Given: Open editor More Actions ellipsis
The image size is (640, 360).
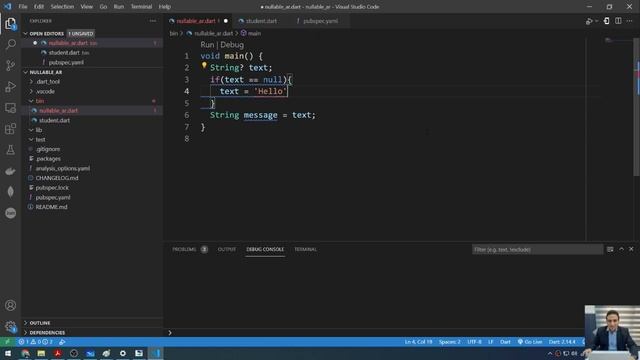Looking at the screenshot, I should tap(630, 21).
